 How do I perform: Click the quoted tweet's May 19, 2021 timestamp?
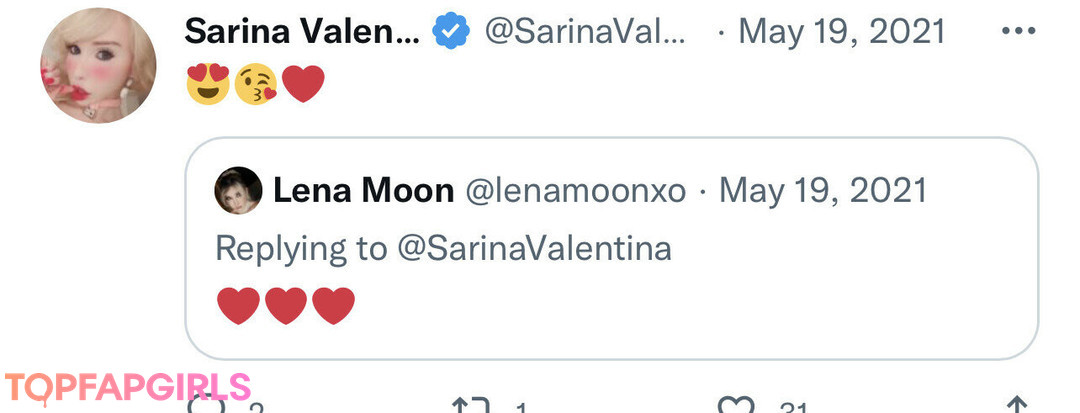pos(823,190)
